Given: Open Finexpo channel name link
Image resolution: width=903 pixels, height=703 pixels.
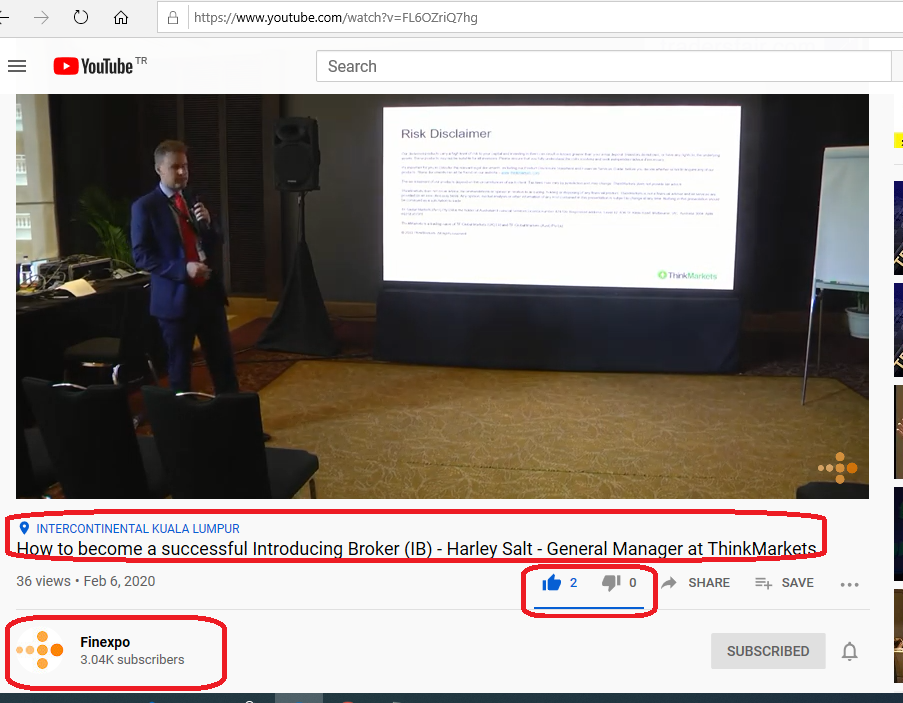Looking at the screenshot, I should click(105, 642).
